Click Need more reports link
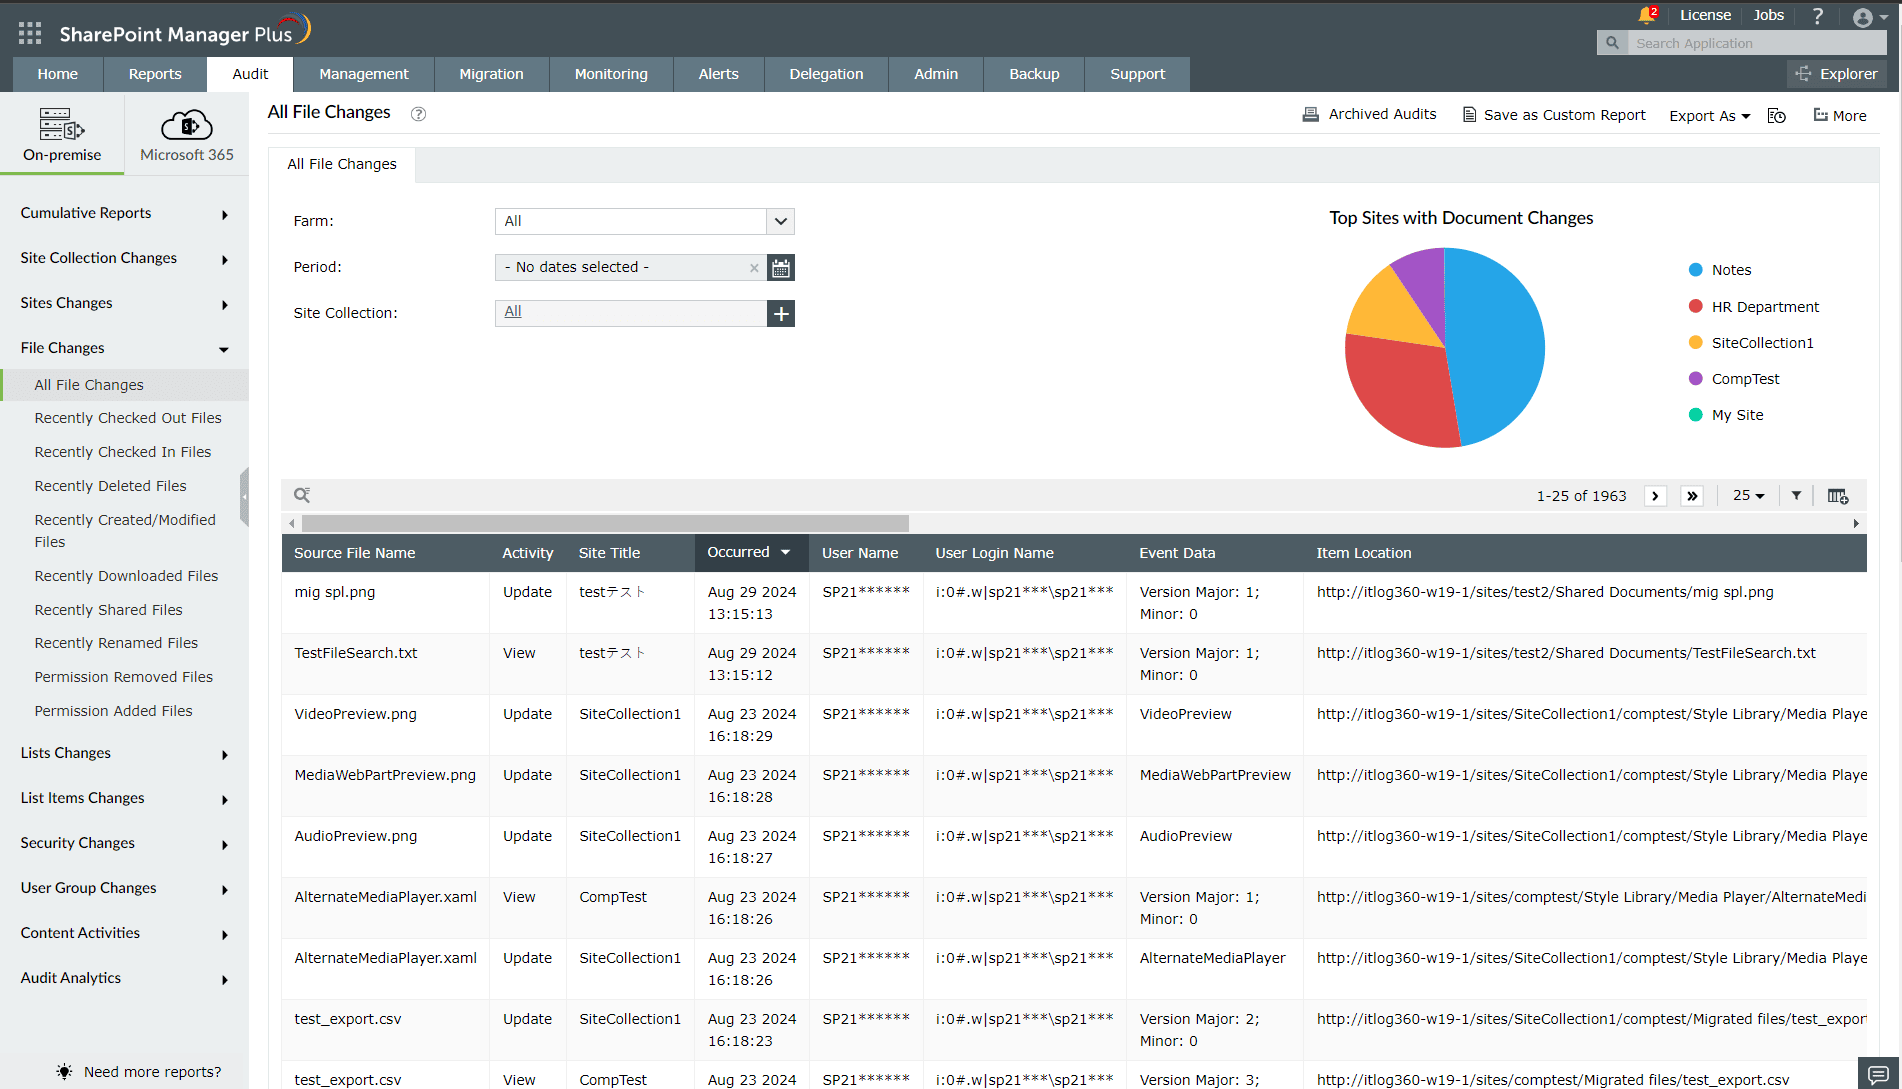 (x=153, y=1072)
